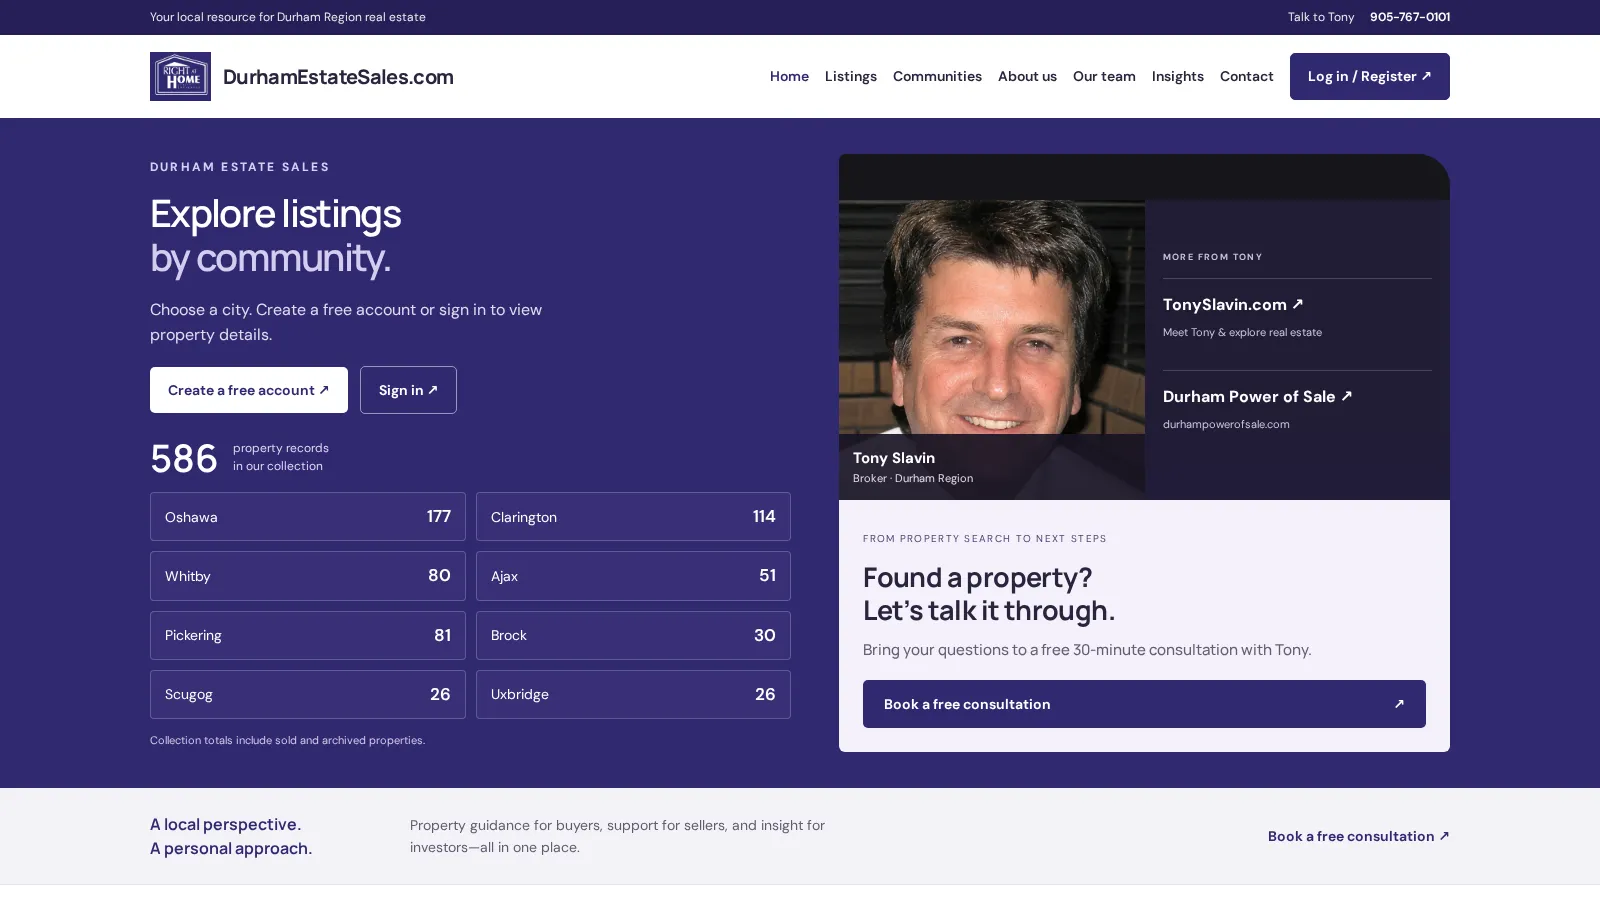Select the Whitby listings card

[x=308, y=576]
